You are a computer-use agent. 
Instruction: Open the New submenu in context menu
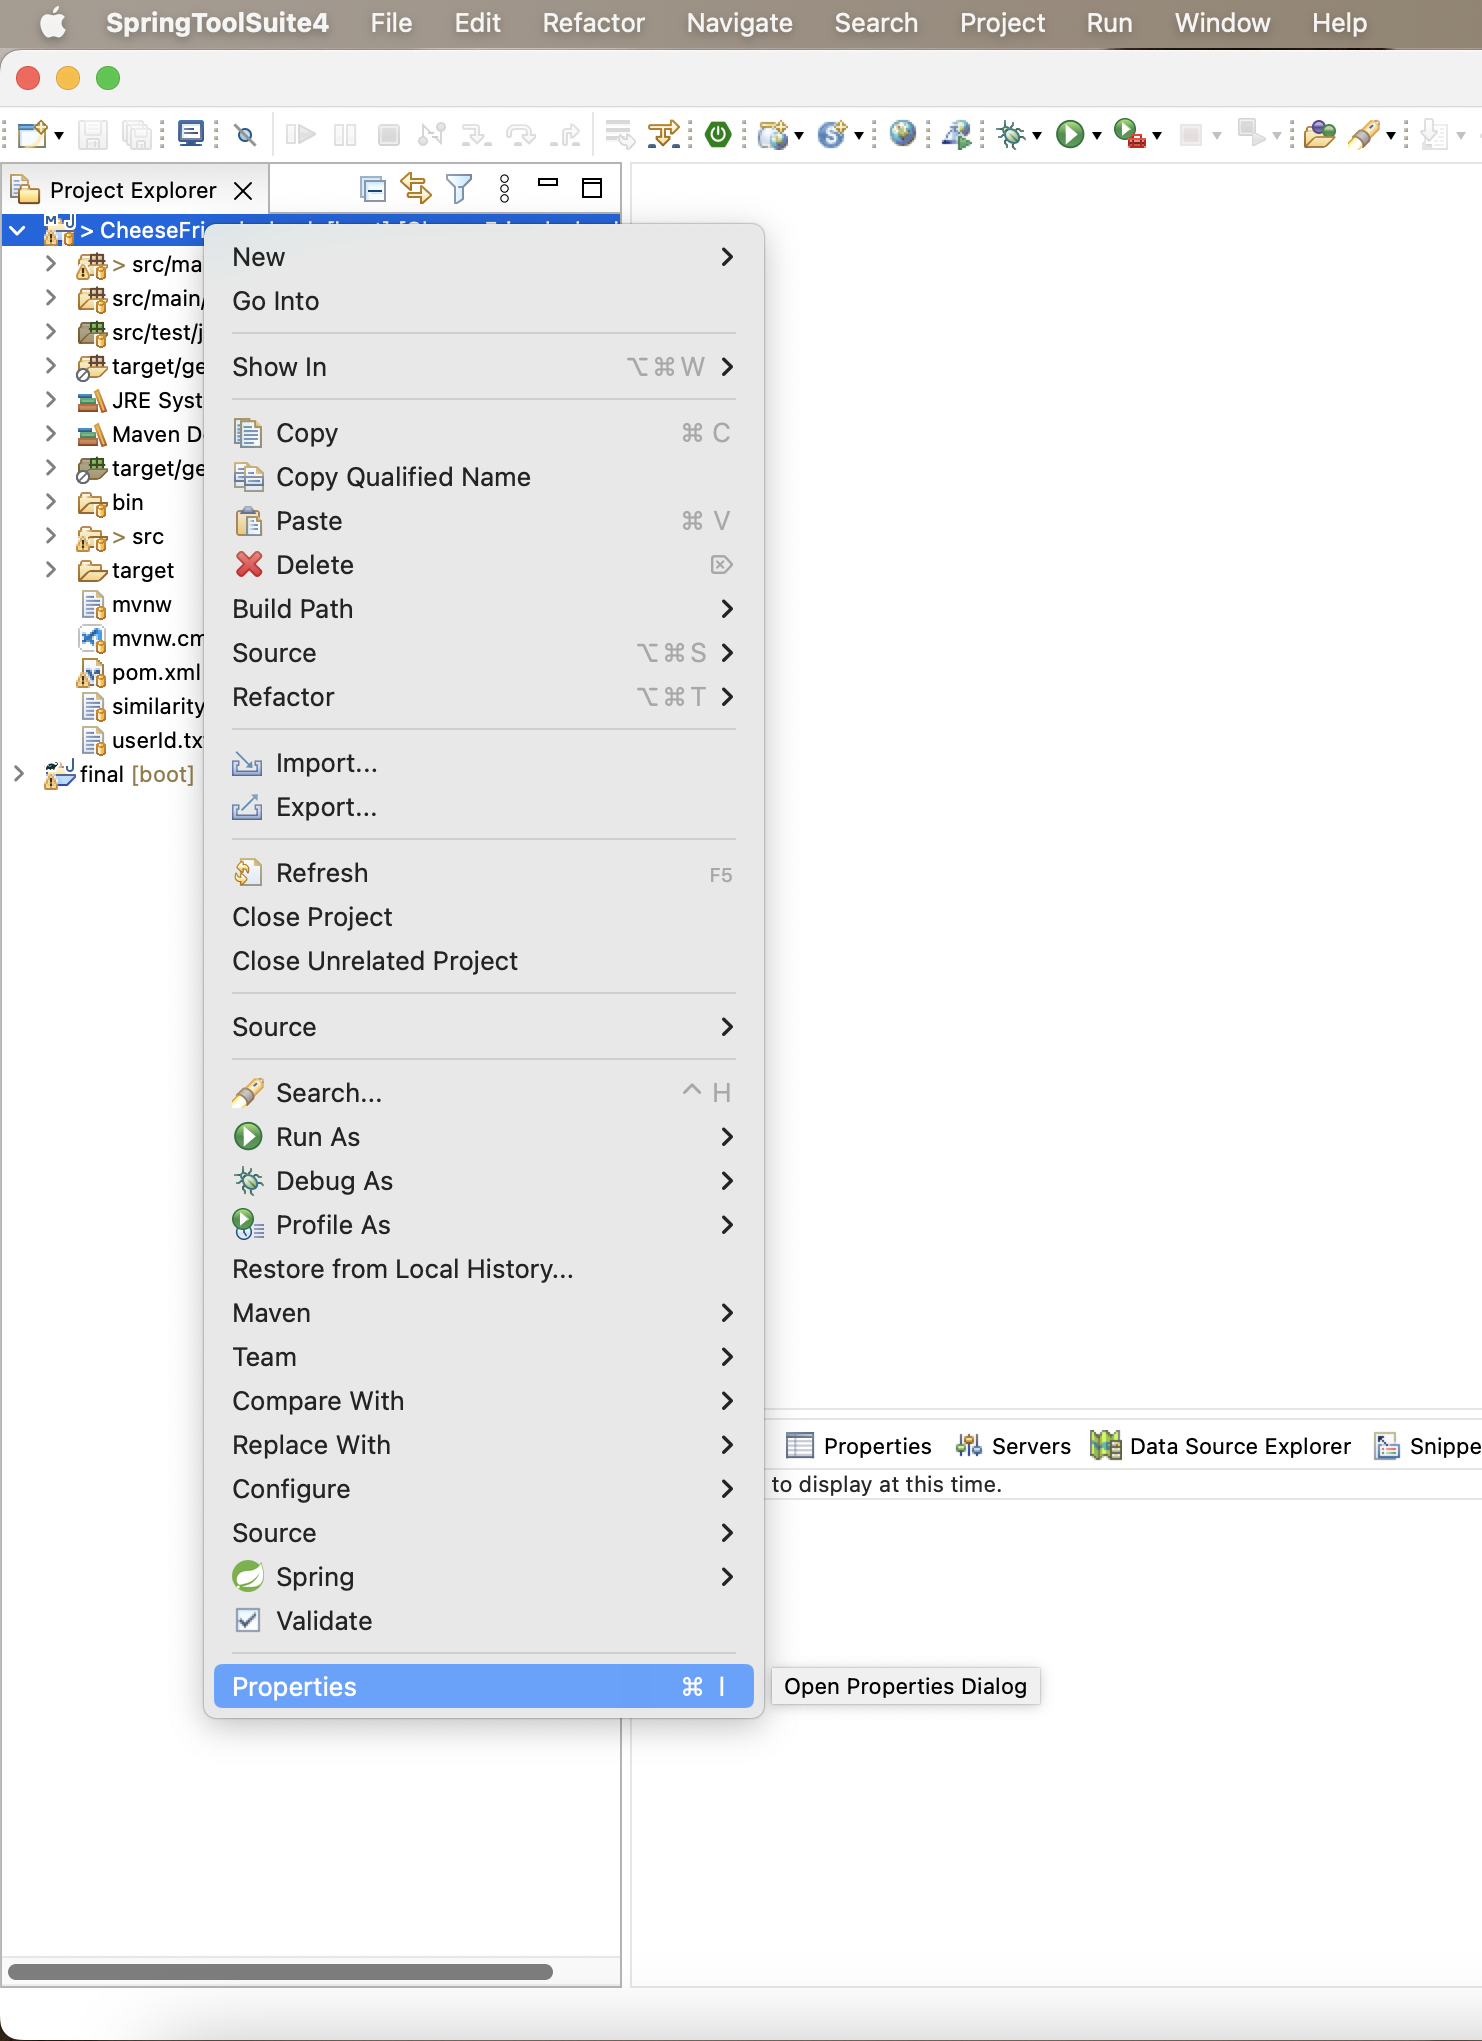click(484, 257)
